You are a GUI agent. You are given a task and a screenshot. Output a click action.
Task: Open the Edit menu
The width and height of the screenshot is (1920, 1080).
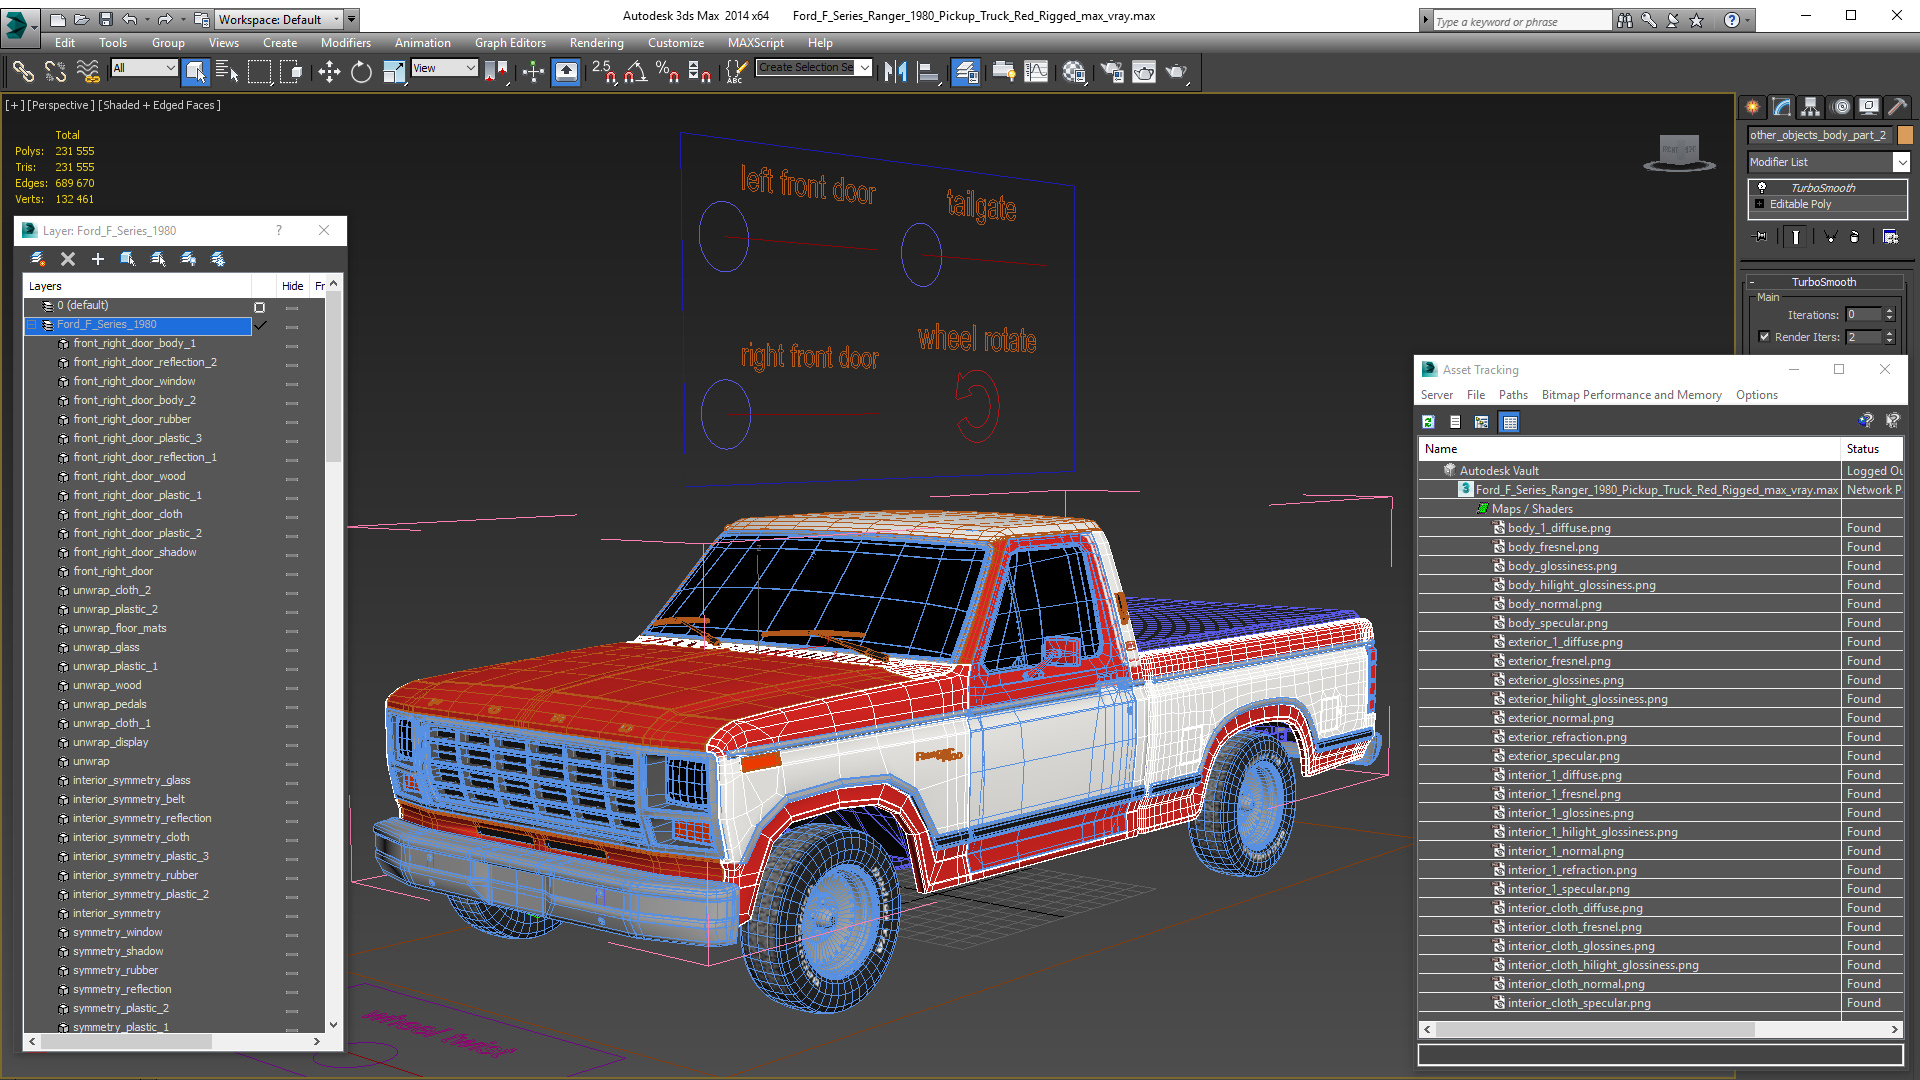[65, 43]
